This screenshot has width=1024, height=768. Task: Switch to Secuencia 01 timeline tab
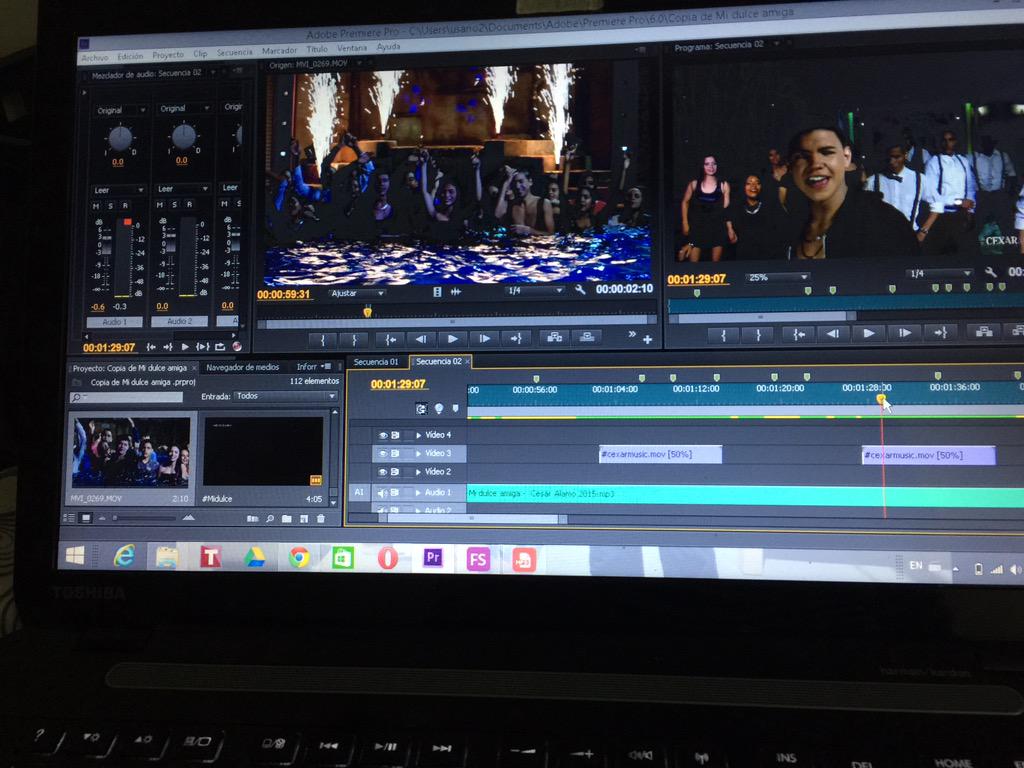tap(376, 362)
